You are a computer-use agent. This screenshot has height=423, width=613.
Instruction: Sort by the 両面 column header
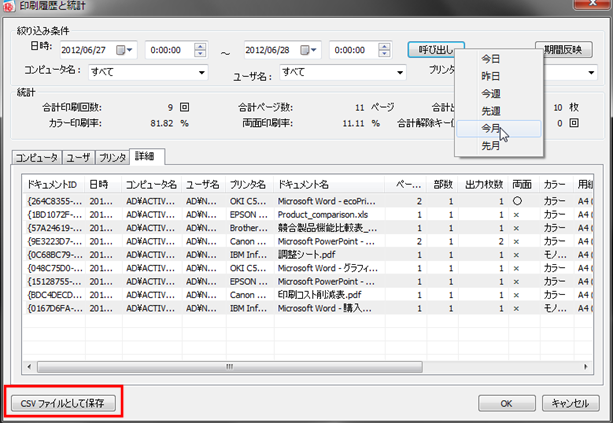pos(524,185)
